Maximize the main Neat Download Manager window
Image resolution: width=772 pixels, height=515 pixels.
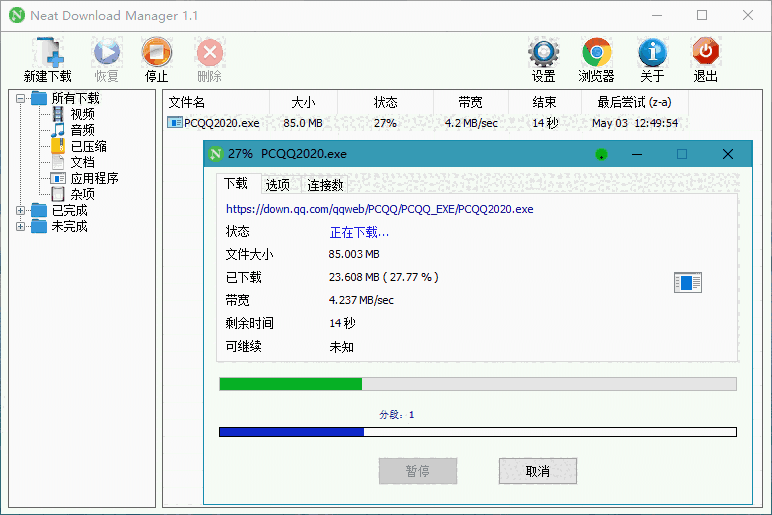pos(702,15)
